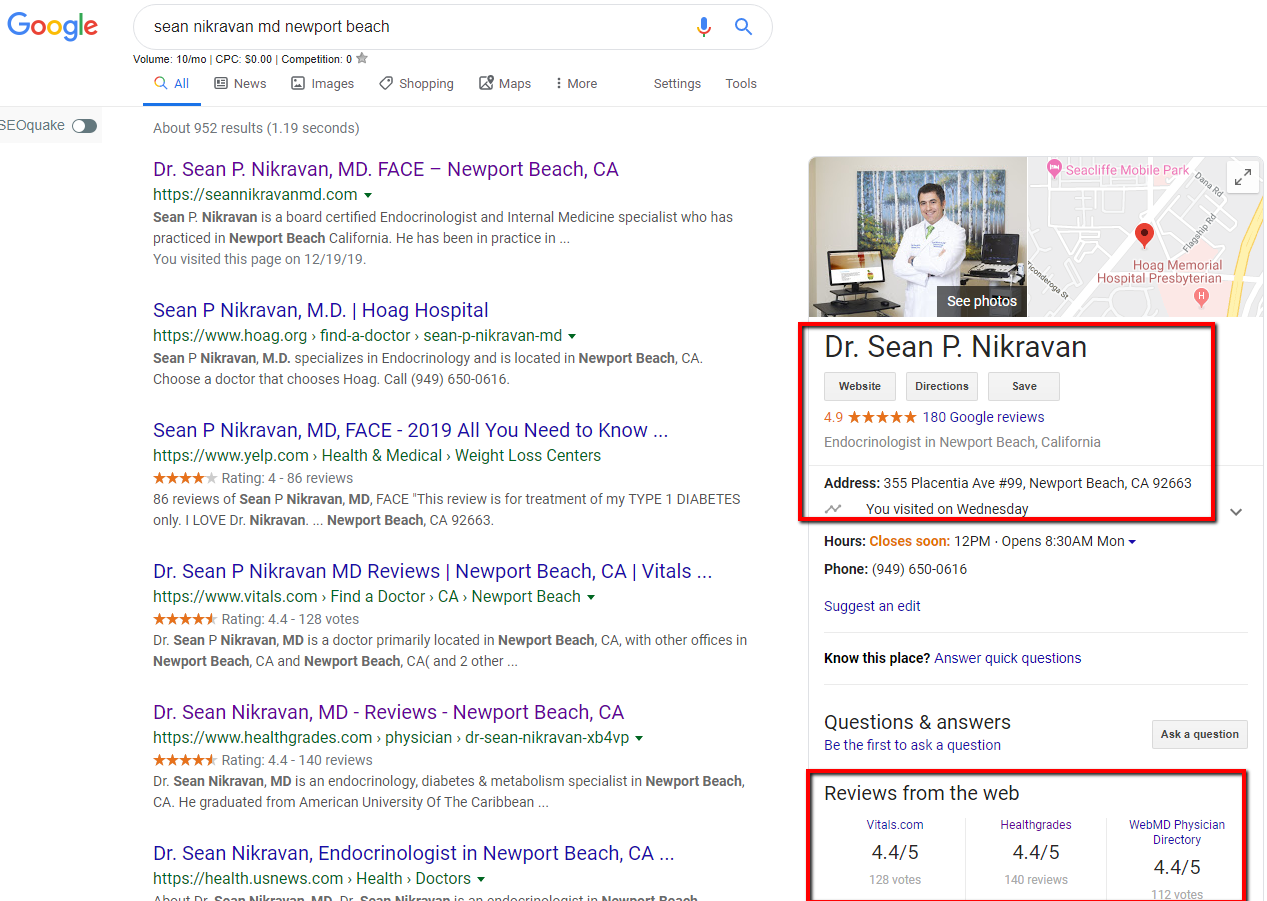
Task: Click Hoag Memorial Hospital marker icon
Action: point(1202,297)
